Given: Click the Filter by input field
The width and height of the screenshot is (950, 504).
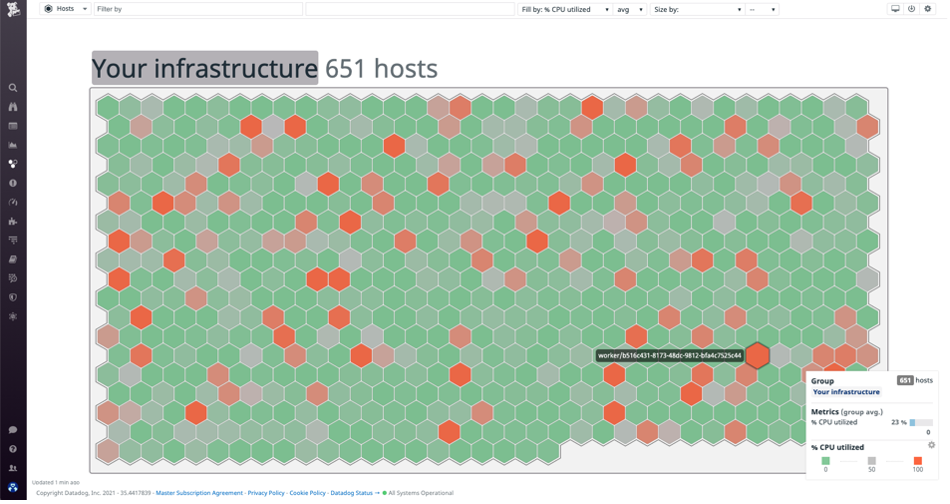Looking at the screenshot, I should coord(198,9).
